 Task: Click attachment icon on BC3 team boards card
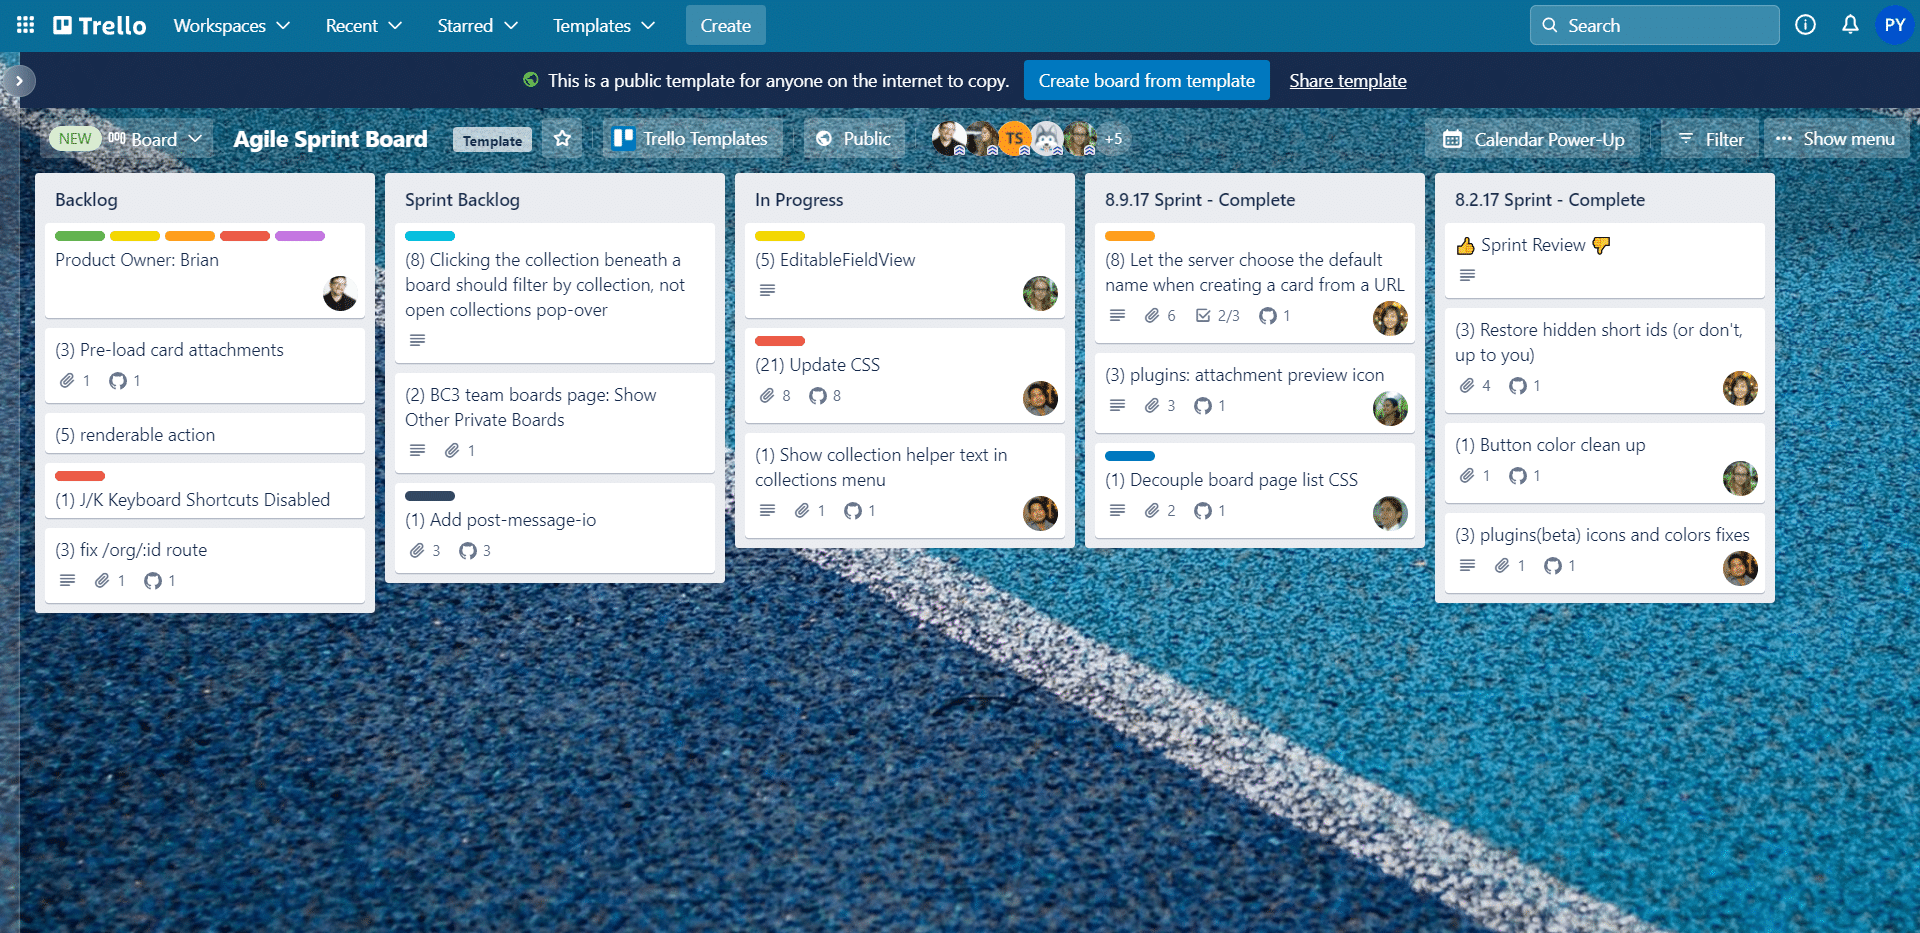tap(452, 451)
